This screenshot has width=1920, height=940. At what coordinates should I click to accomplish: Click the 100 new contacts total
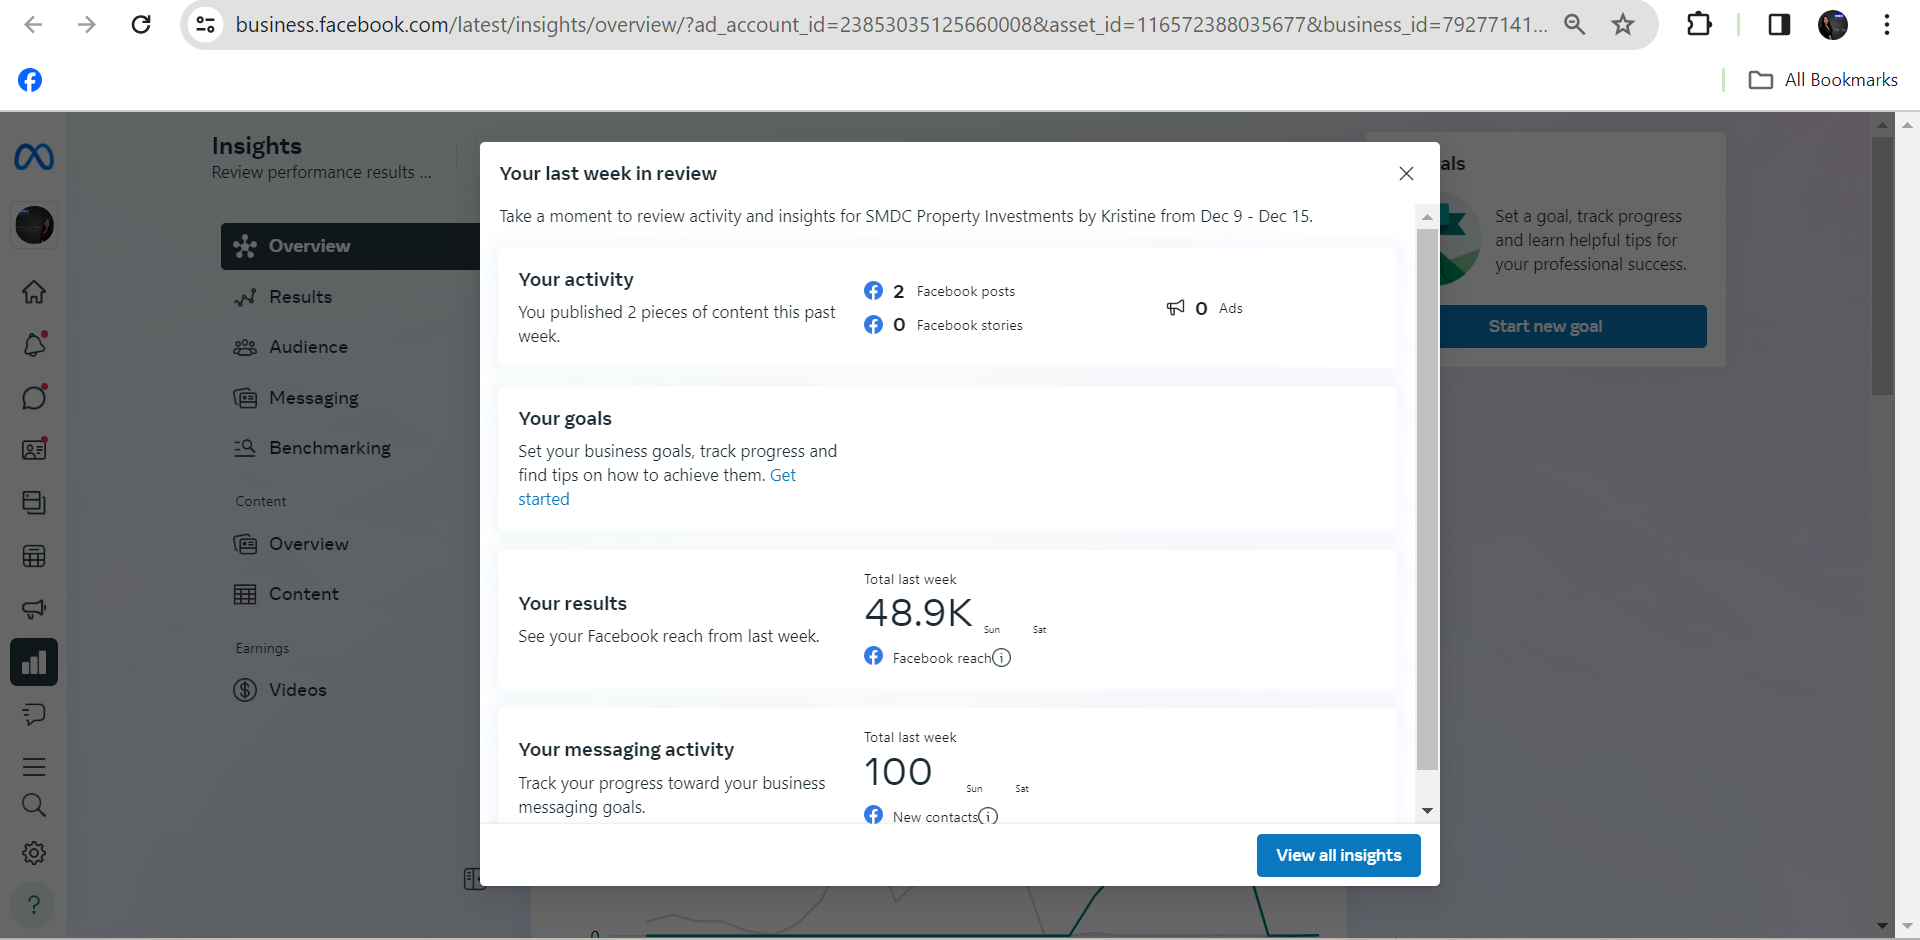898,772
